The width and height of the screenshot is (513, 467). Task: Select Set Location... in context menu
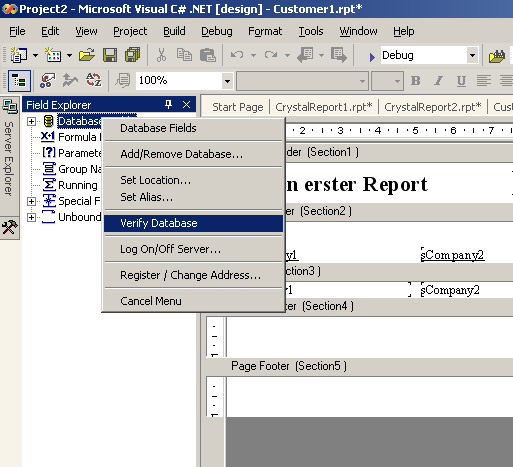[x=193, y=180]
